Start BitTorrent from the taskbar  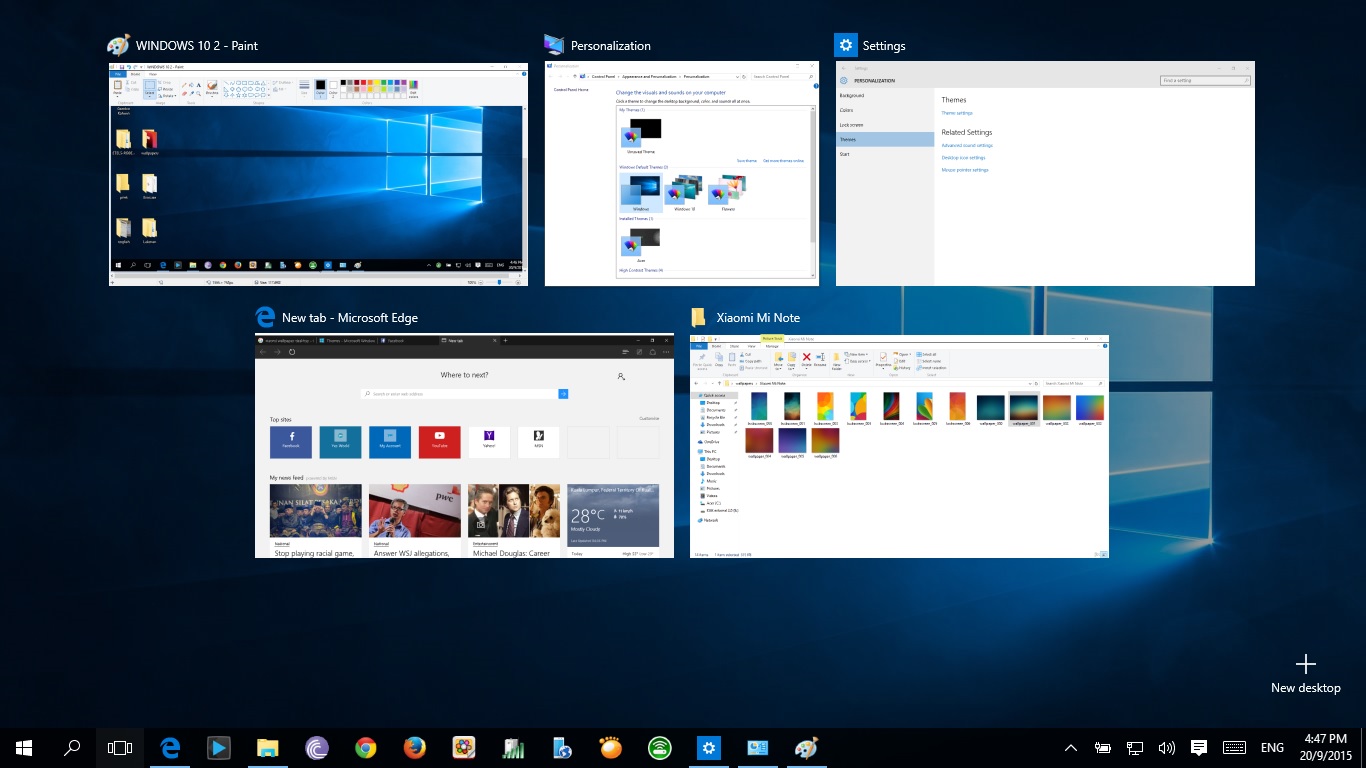[x=315, y=747]
